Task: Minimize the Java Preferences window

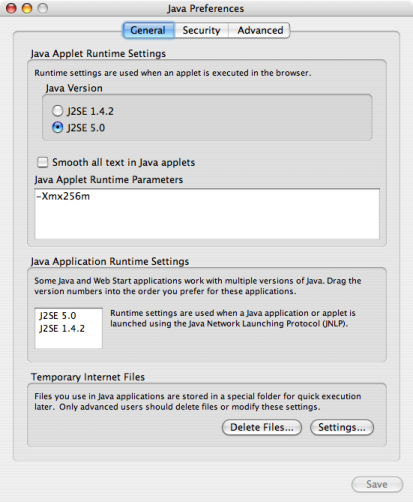Action: point(27,8)
